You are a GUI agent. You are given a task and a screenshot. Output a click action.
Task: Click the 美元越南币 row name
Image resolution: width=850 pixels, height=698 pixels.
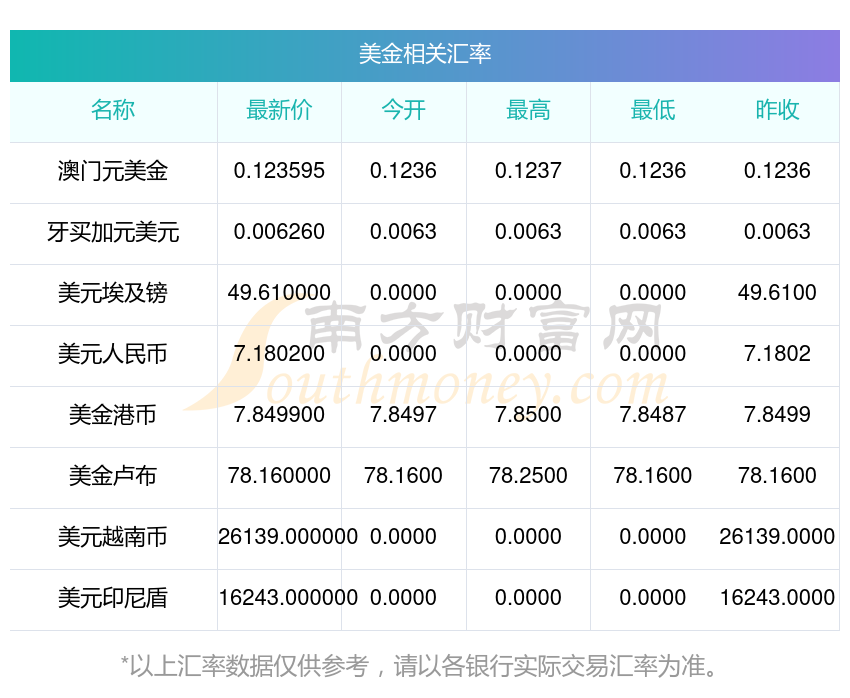pyautogui.click(x=113, y=537)
